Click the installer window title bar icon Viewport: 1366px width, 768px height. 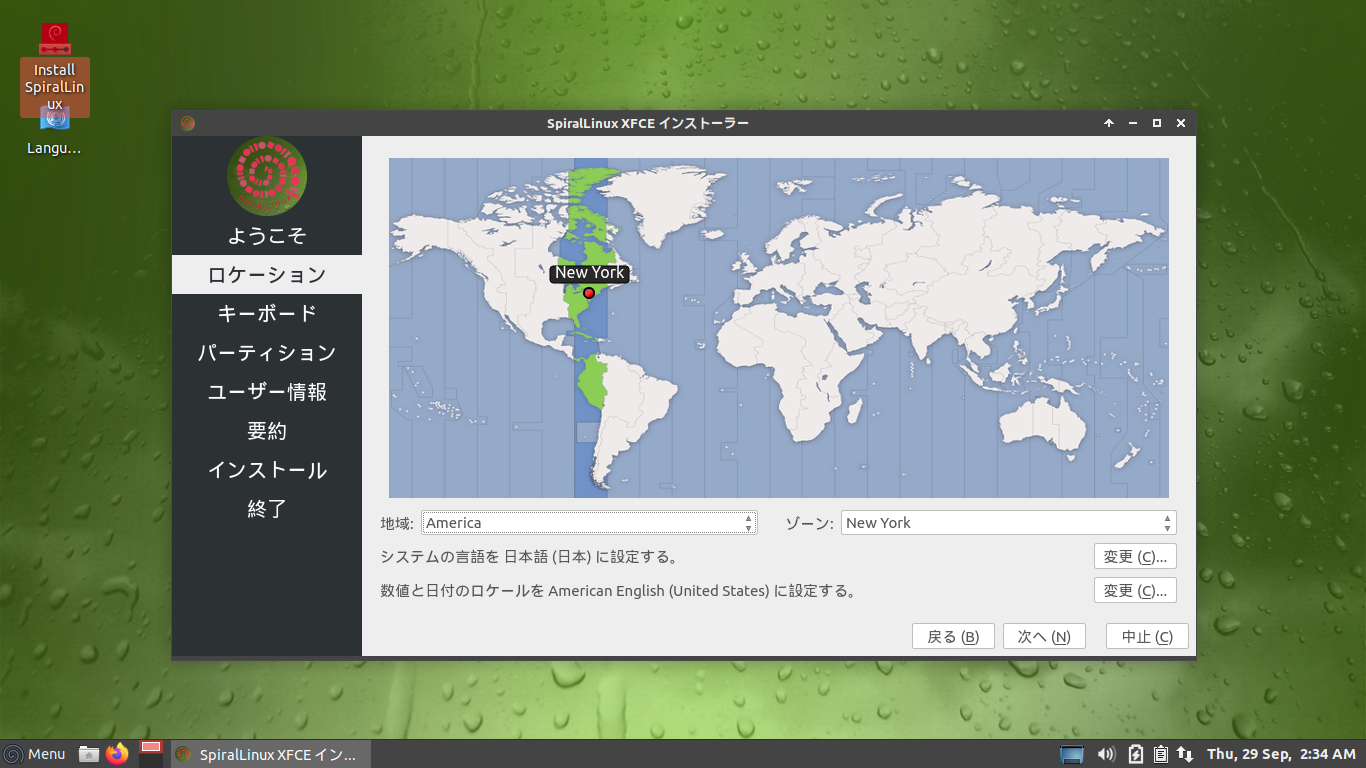[x=187, y=123]
